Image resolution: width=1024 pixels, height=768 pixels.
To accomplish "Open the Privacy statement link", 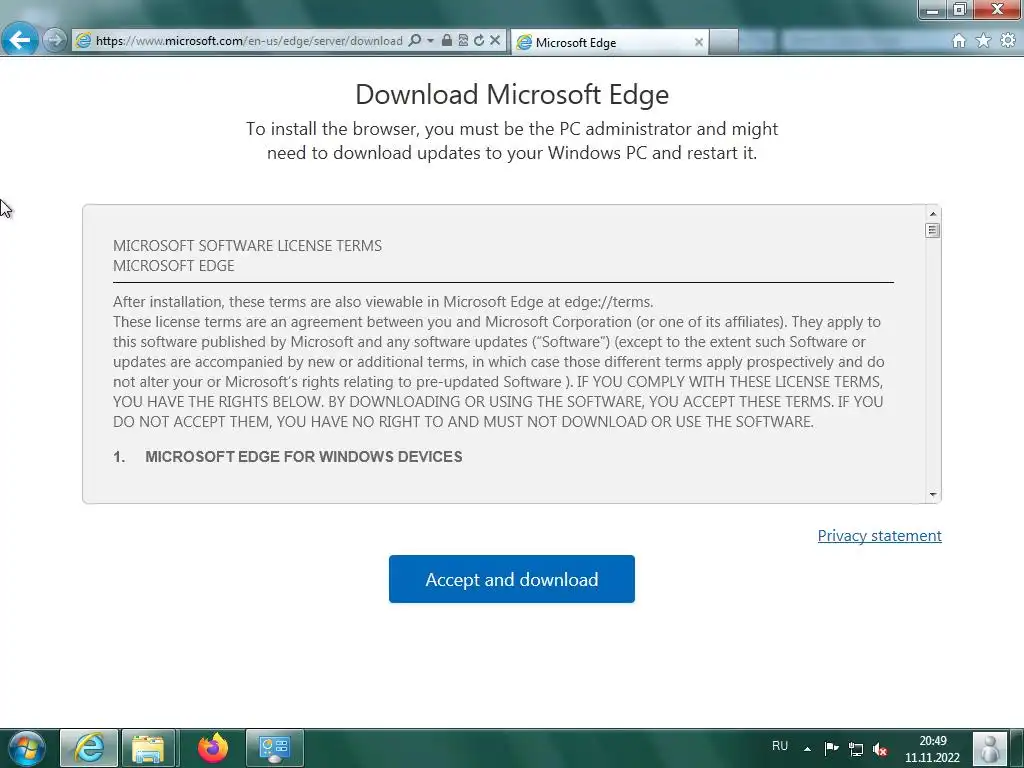I will coord(879,536).
